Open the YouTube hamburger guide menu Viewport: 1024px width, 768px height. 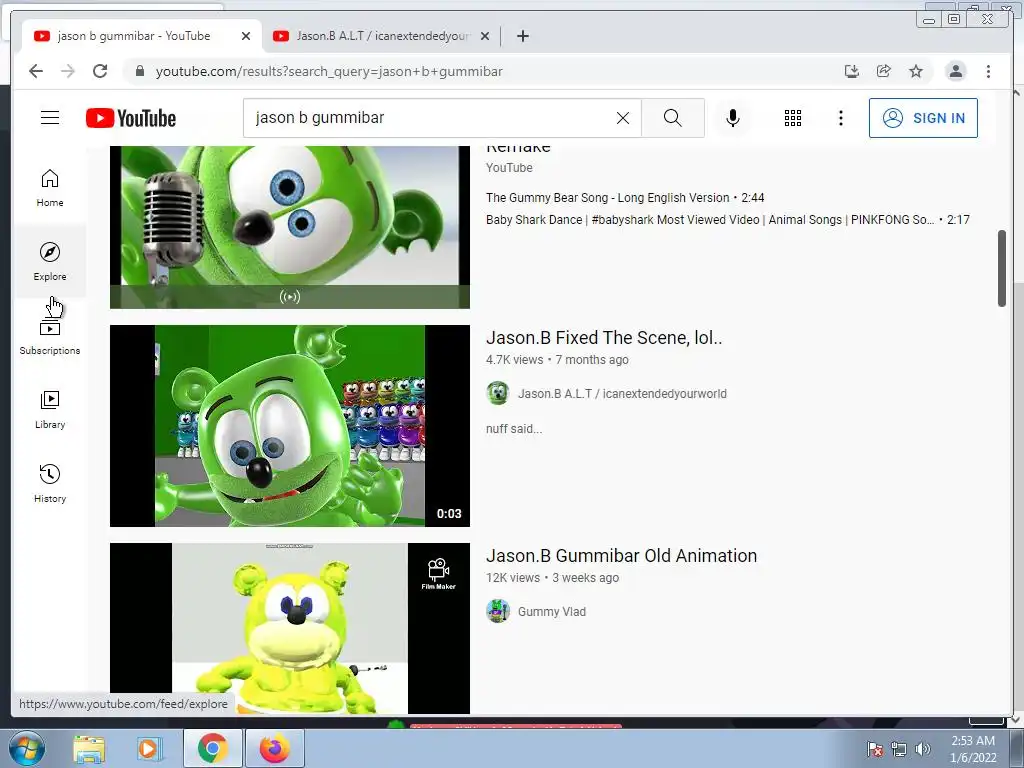(x=50, y=118)
